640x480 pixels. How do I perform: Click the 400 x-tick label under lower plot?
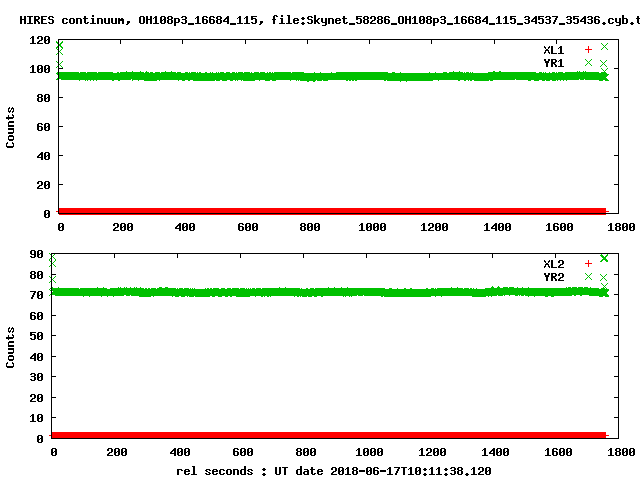180,452
